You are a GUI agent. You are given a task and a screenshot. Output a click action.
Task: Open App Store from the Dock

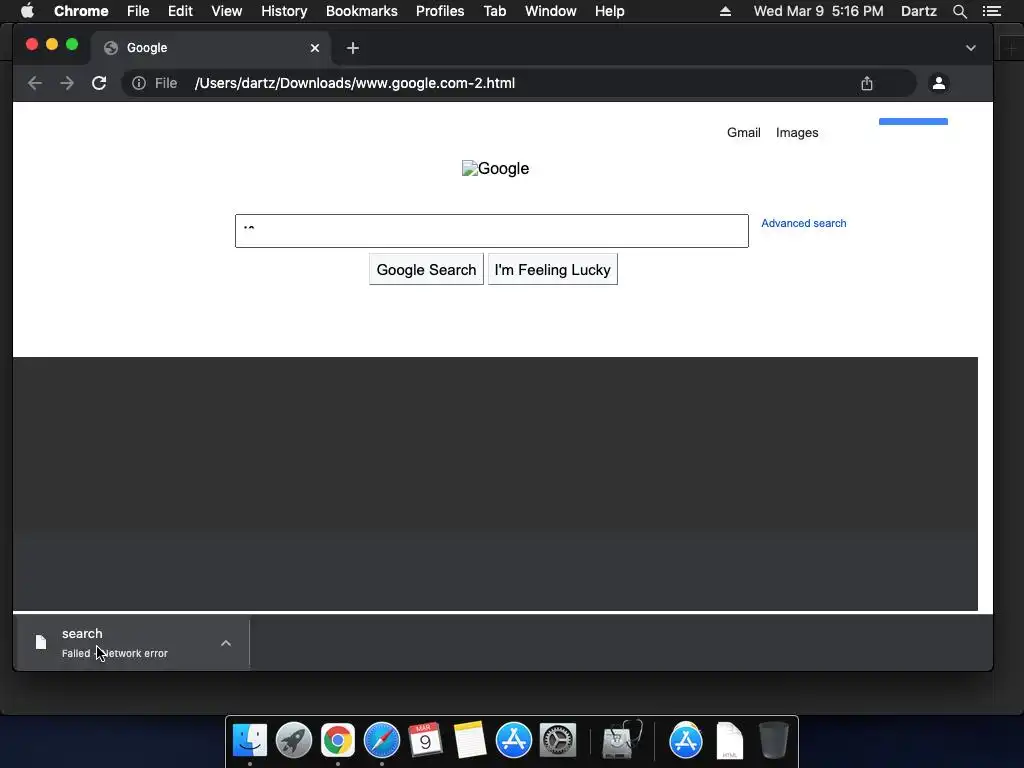pyautogui.click(x=514, y=741)
